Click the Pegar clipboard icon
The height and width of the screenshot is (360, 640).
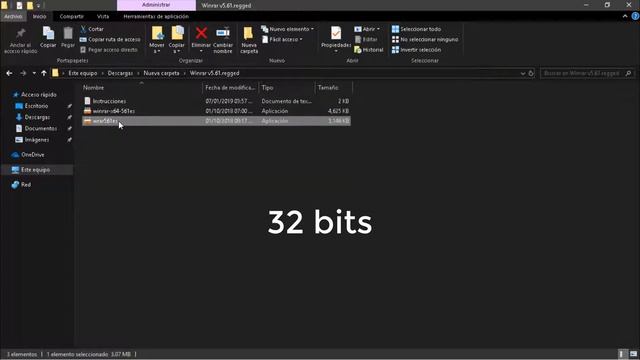[68, 38]
